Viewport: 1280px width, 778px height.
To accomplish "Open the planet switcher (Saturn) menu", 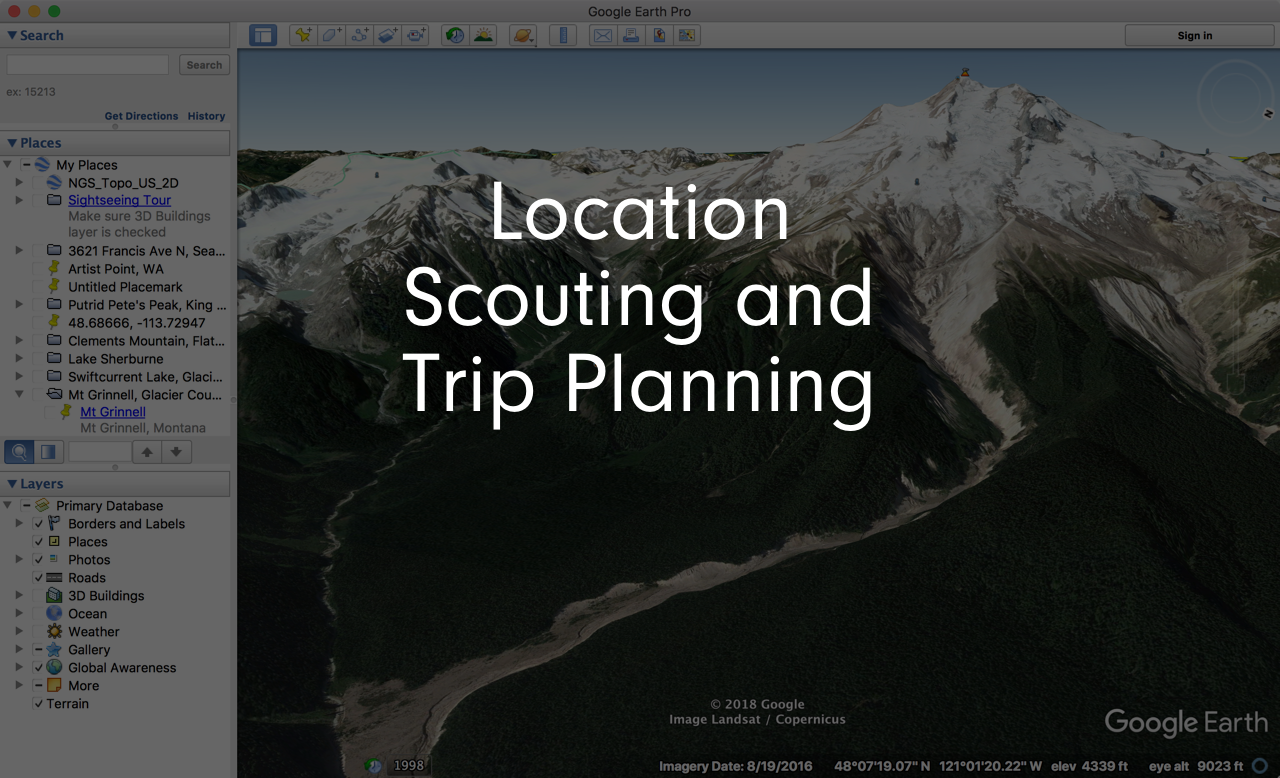I will (523, 35).
